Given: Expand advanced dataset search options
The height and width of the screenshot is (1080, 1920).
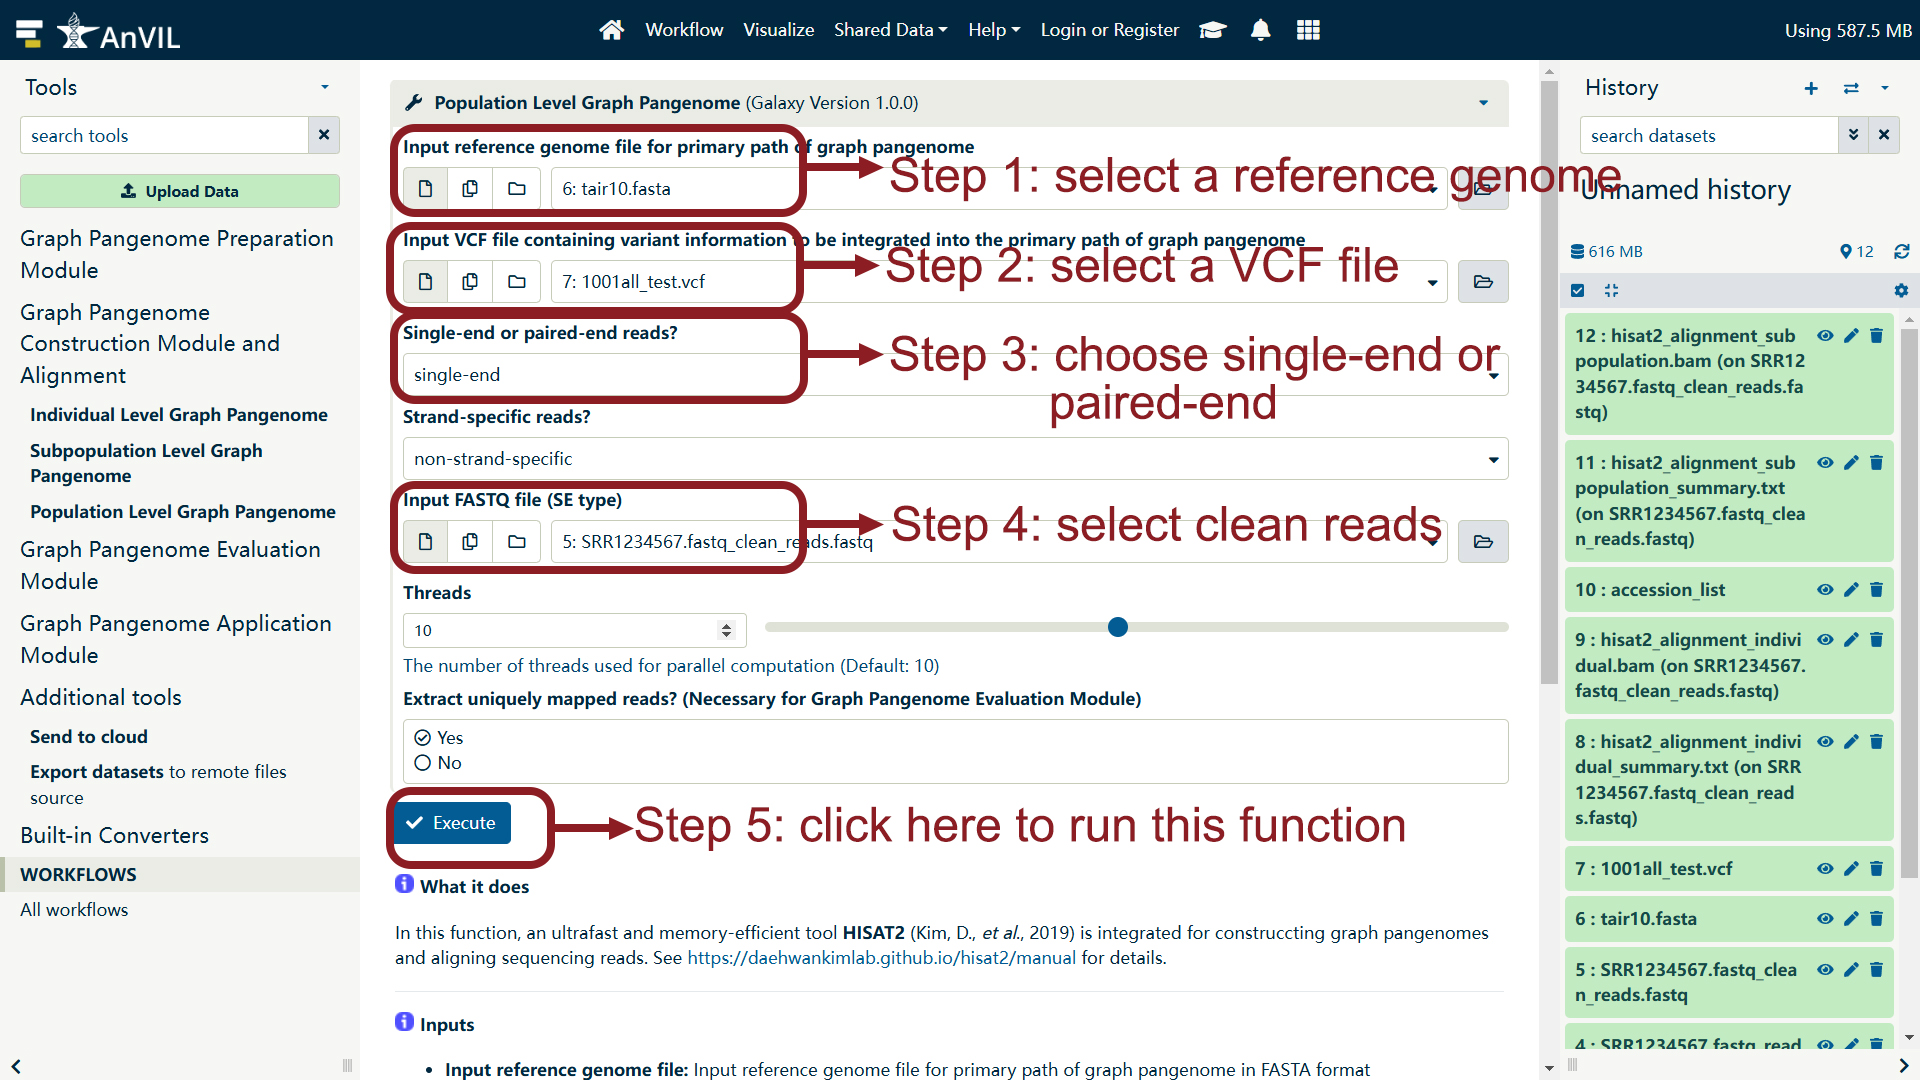Looking at the screenshot, I should point(1853,135).
